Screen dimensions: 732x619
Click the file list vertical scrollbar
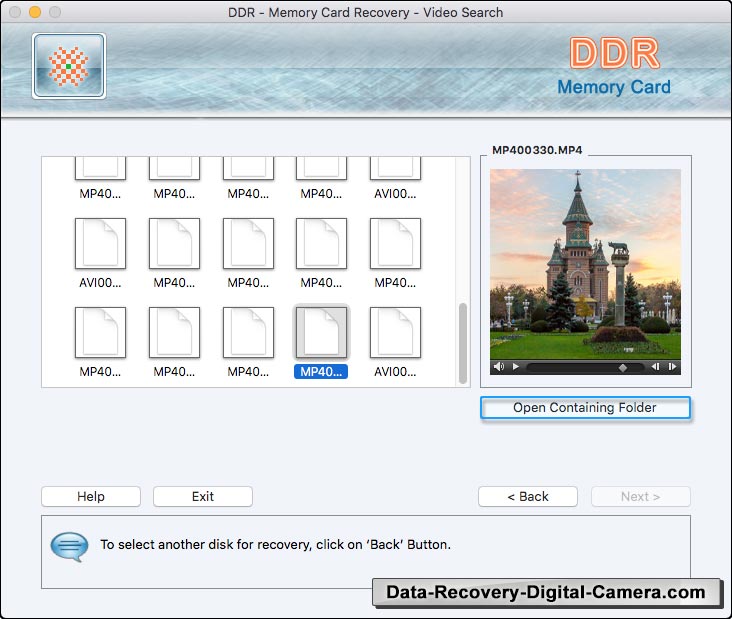tap(463, 343)
